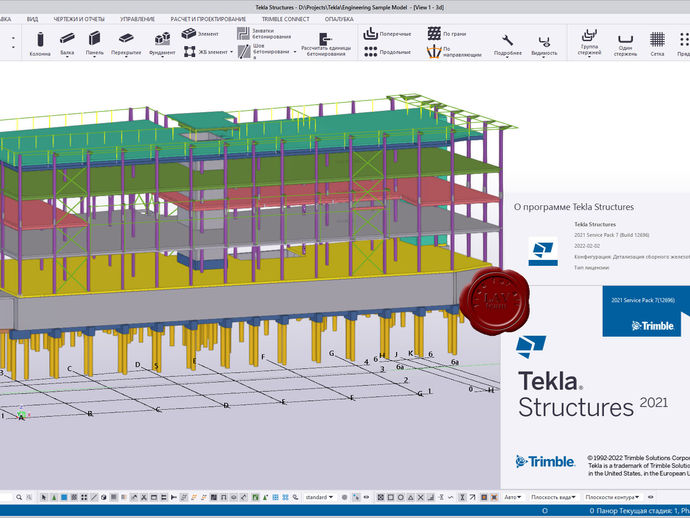Select the Группа стержней tool
Viewport: 690px width, 518px height.
589,42
